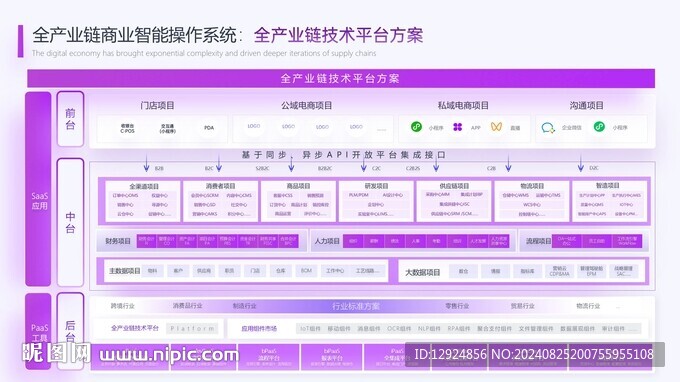
Task: Click the grey Platform box
Action: [x=192, y=328]
